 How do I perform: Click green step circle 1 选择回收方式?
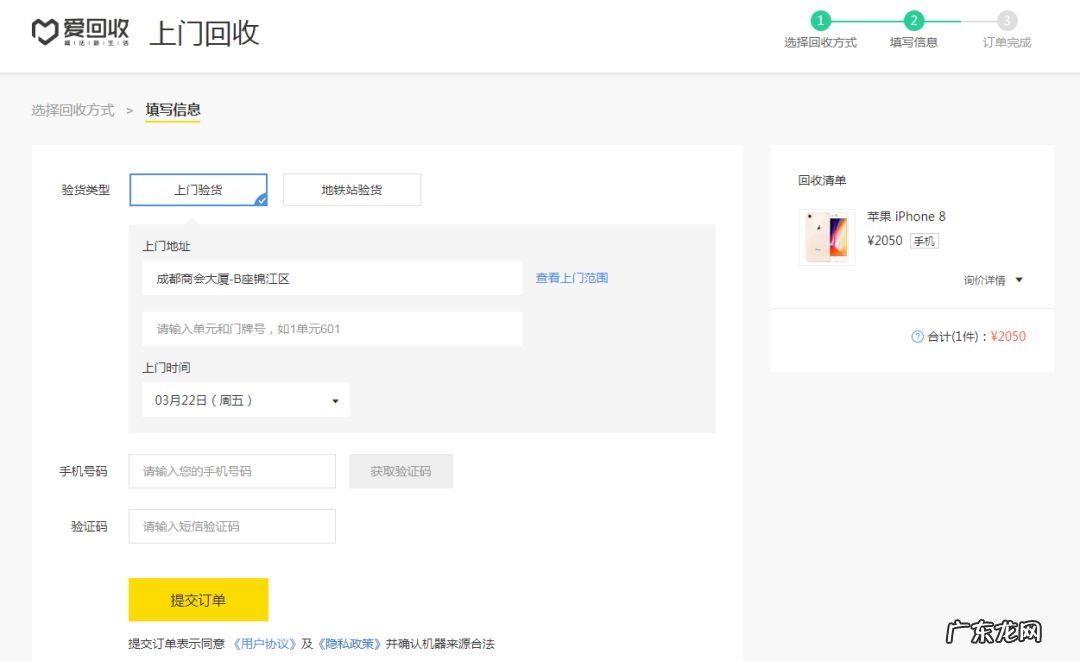(x=821, y=20)
